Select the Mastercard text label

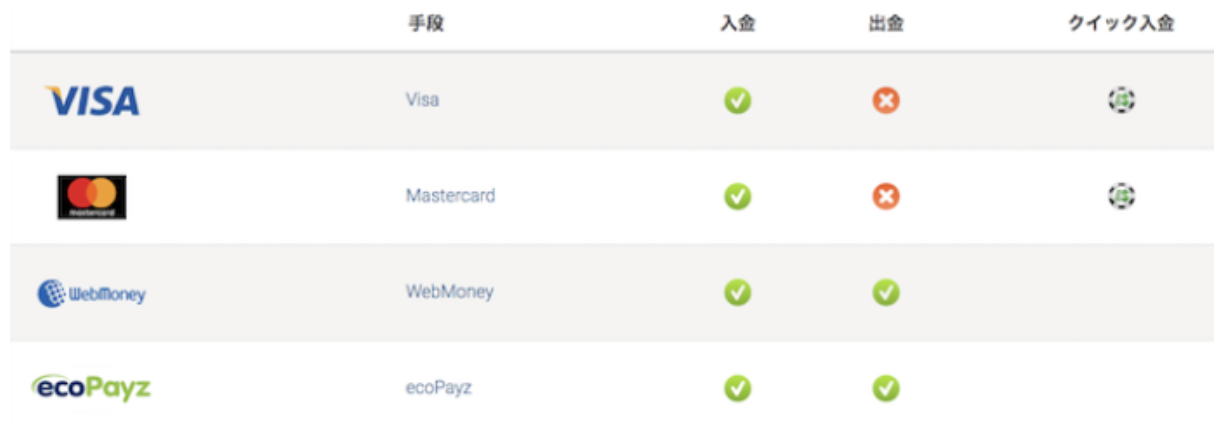point(450,196)
